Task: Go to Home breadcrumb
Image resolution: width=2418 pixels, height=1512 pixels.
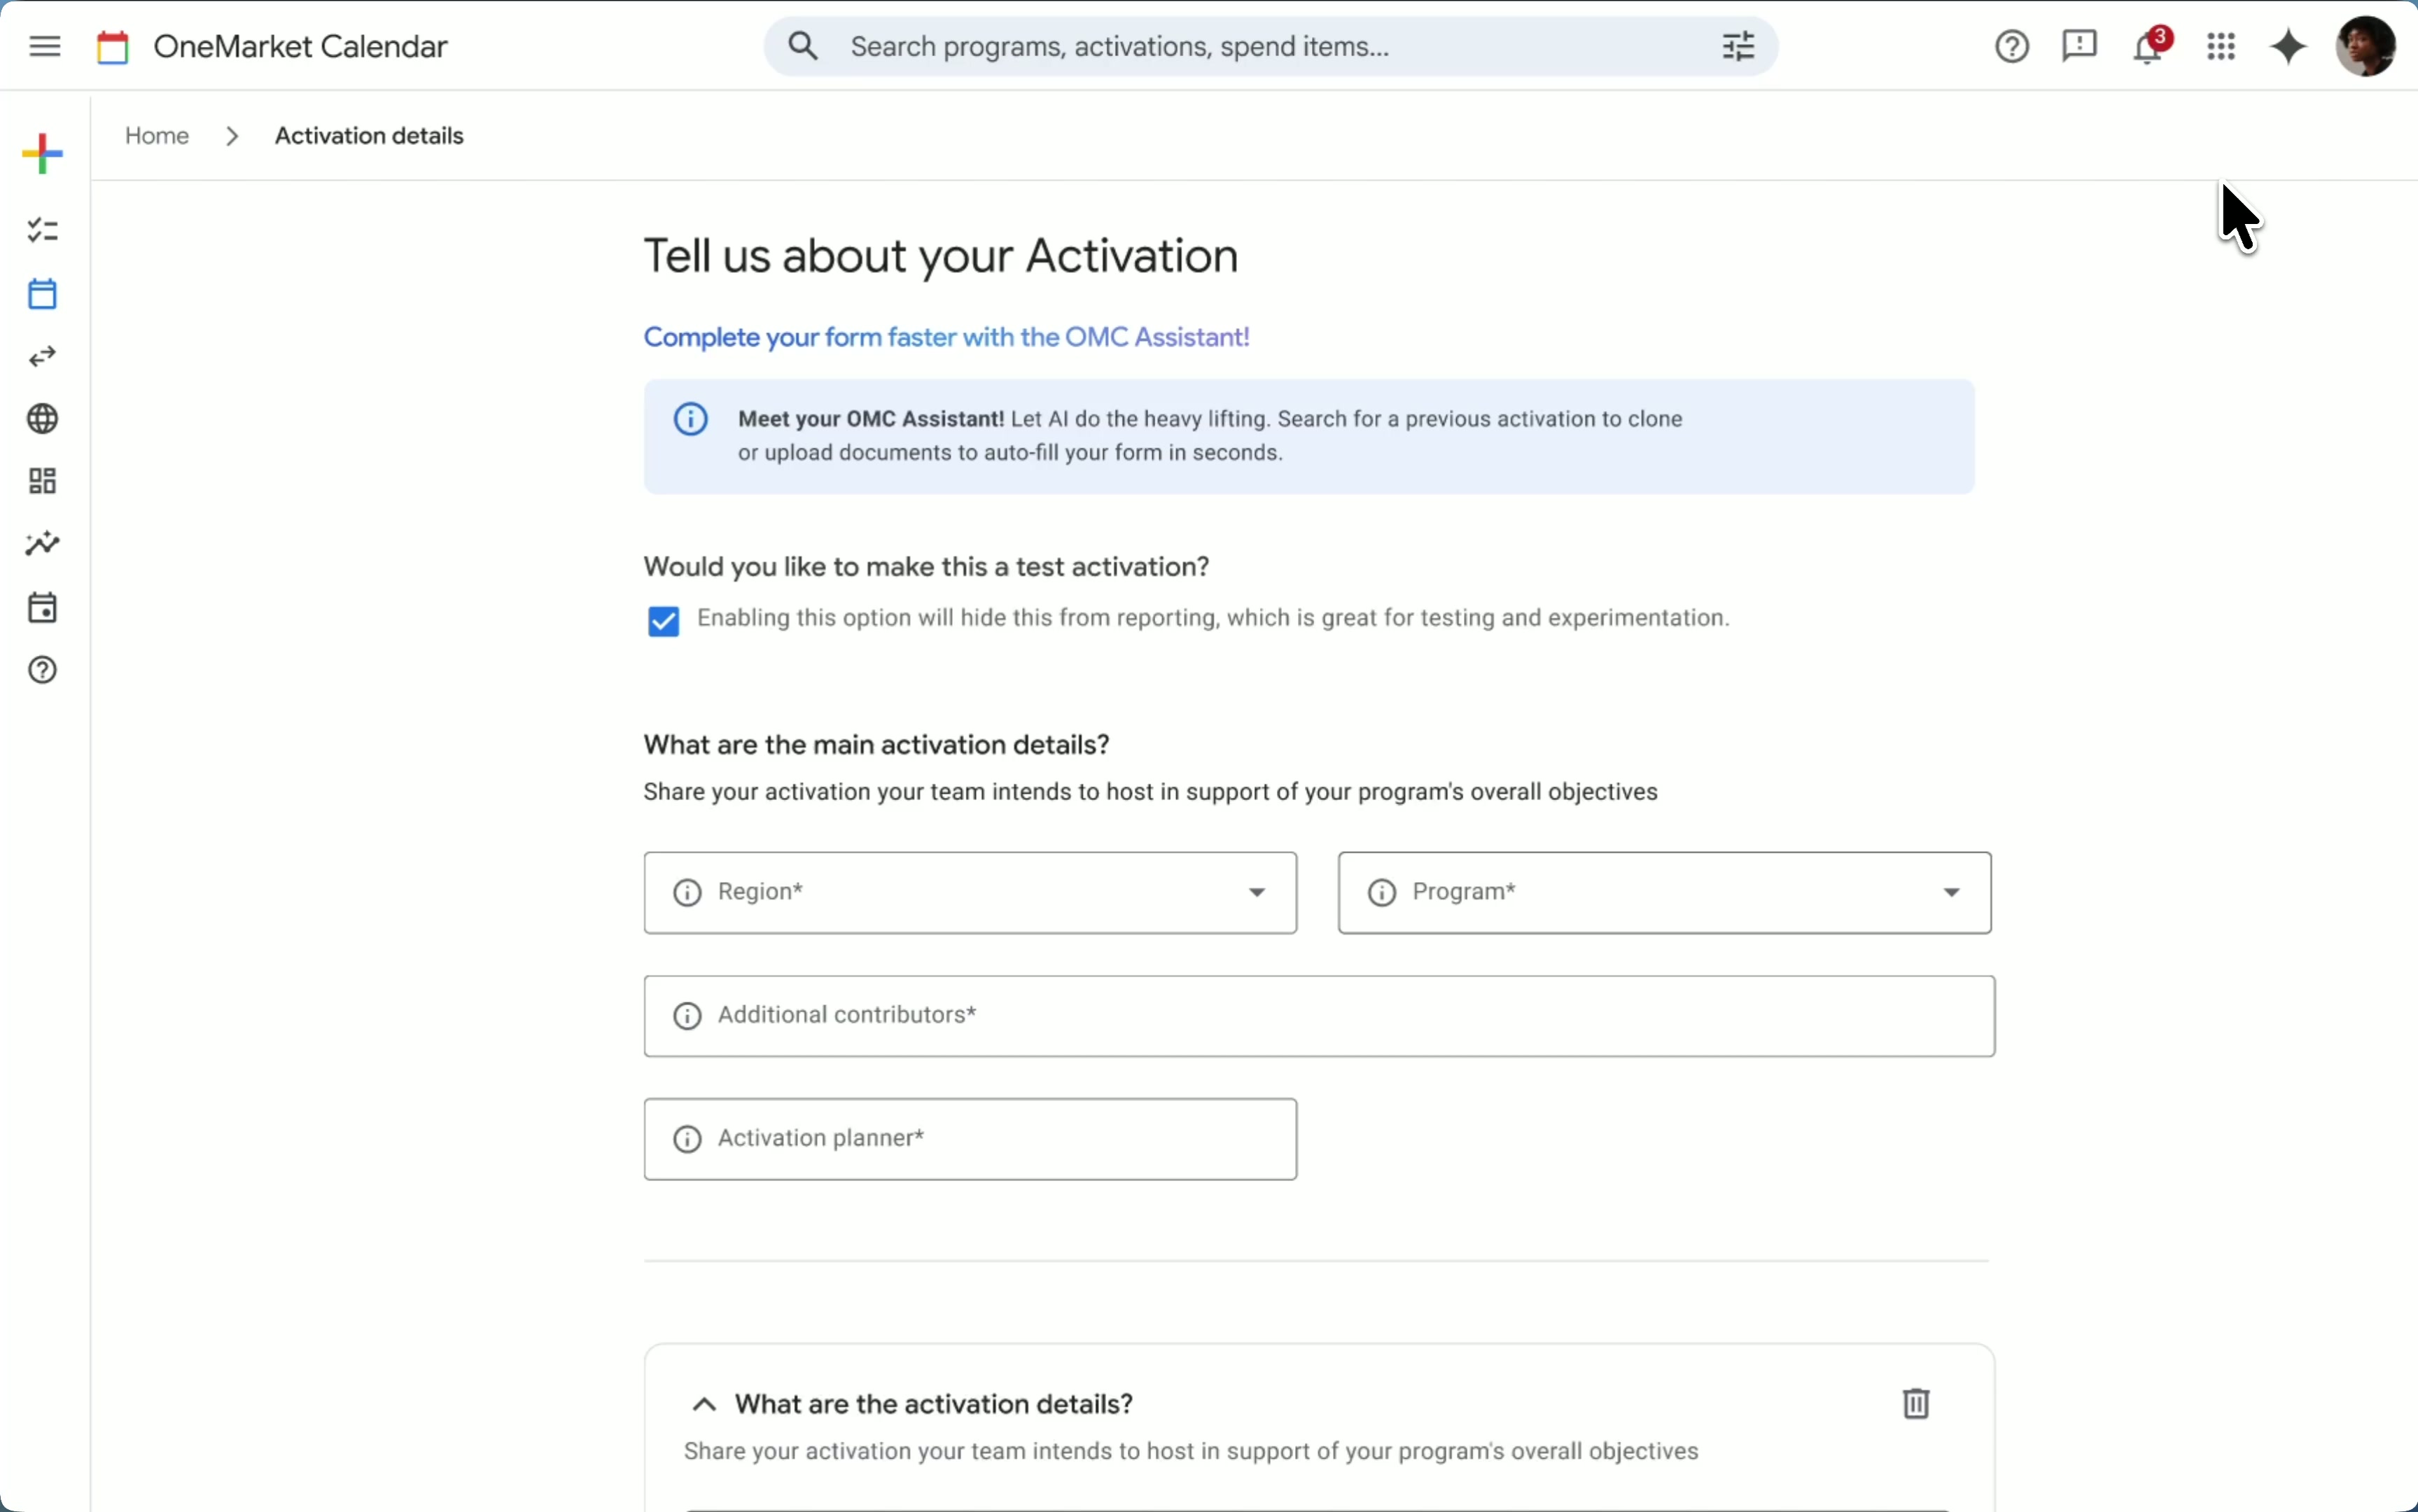Action: 157,136
